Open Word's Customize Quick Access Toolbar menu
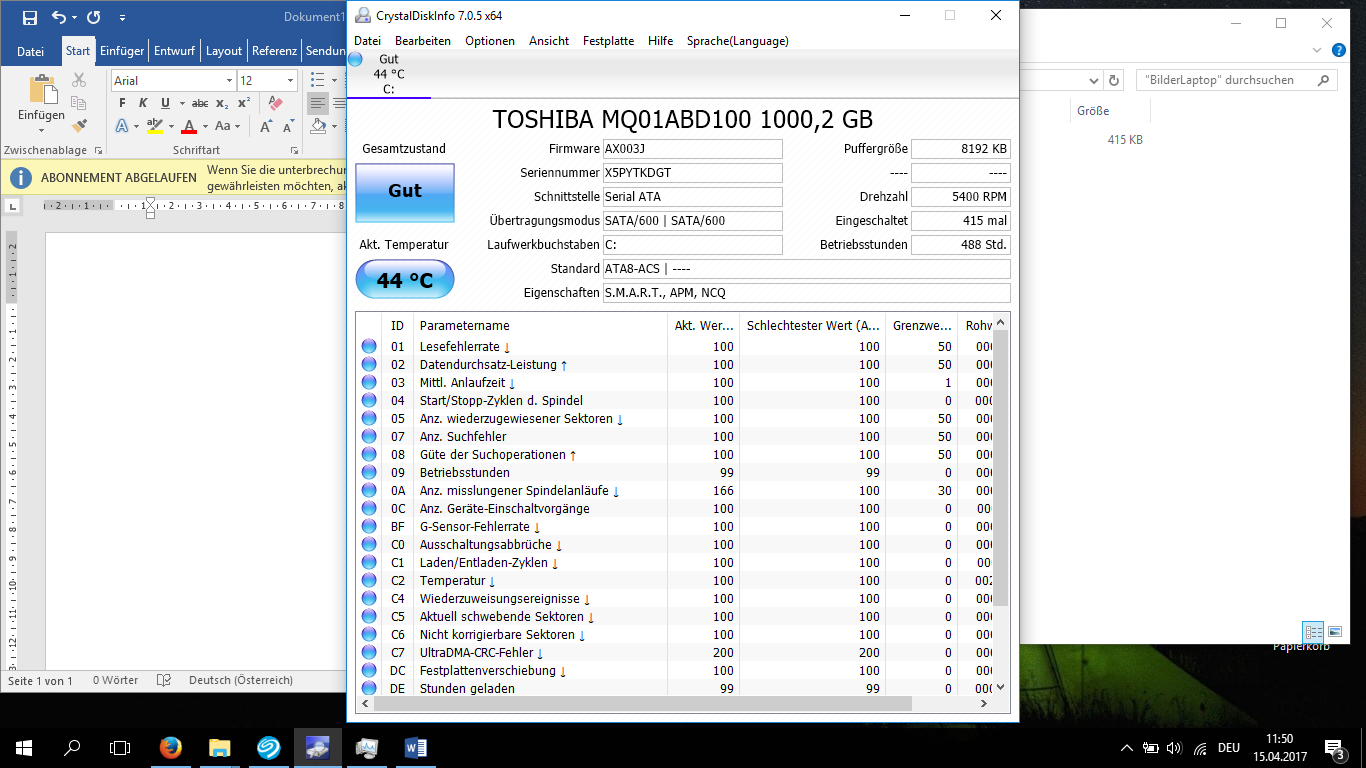Viewport: 1366px width, 768px height. (122, 18)
